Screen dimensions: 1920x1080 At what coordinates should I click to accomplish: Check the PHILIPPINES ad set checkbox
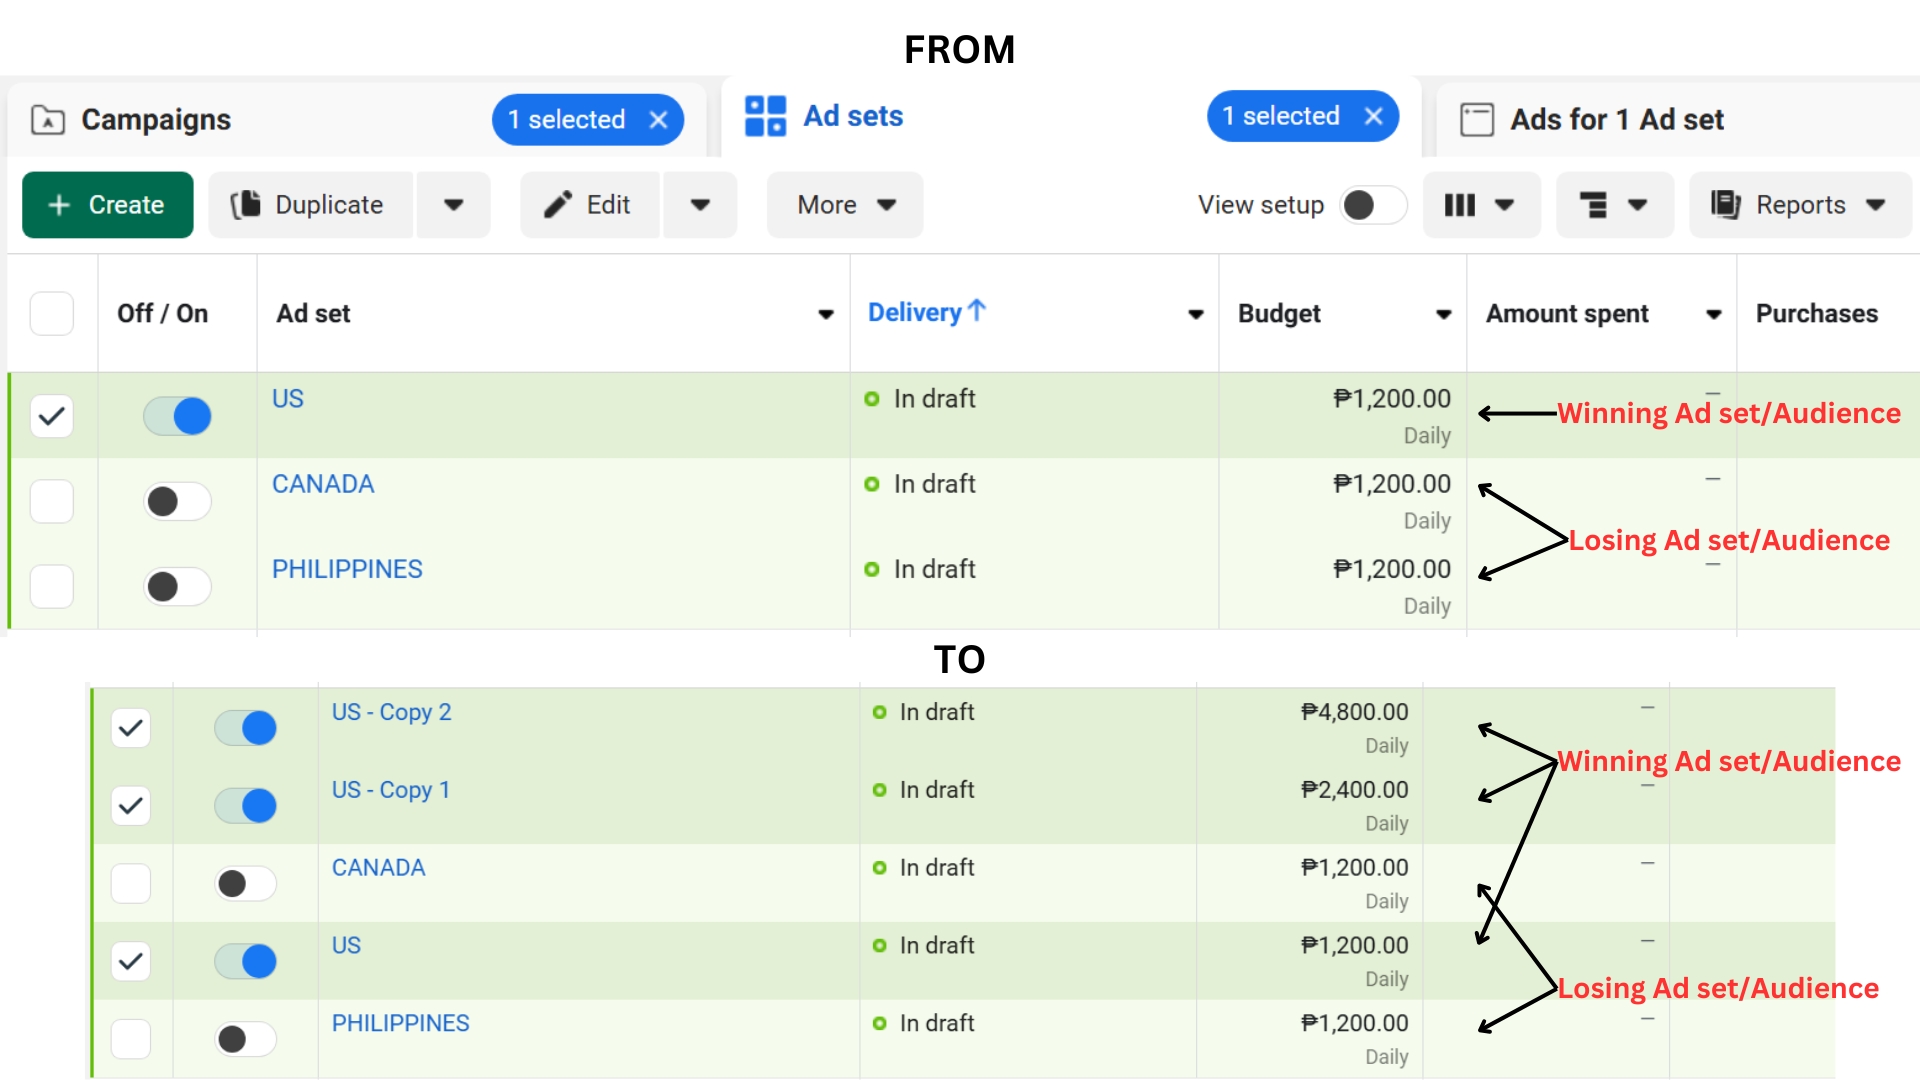[52, 586]
